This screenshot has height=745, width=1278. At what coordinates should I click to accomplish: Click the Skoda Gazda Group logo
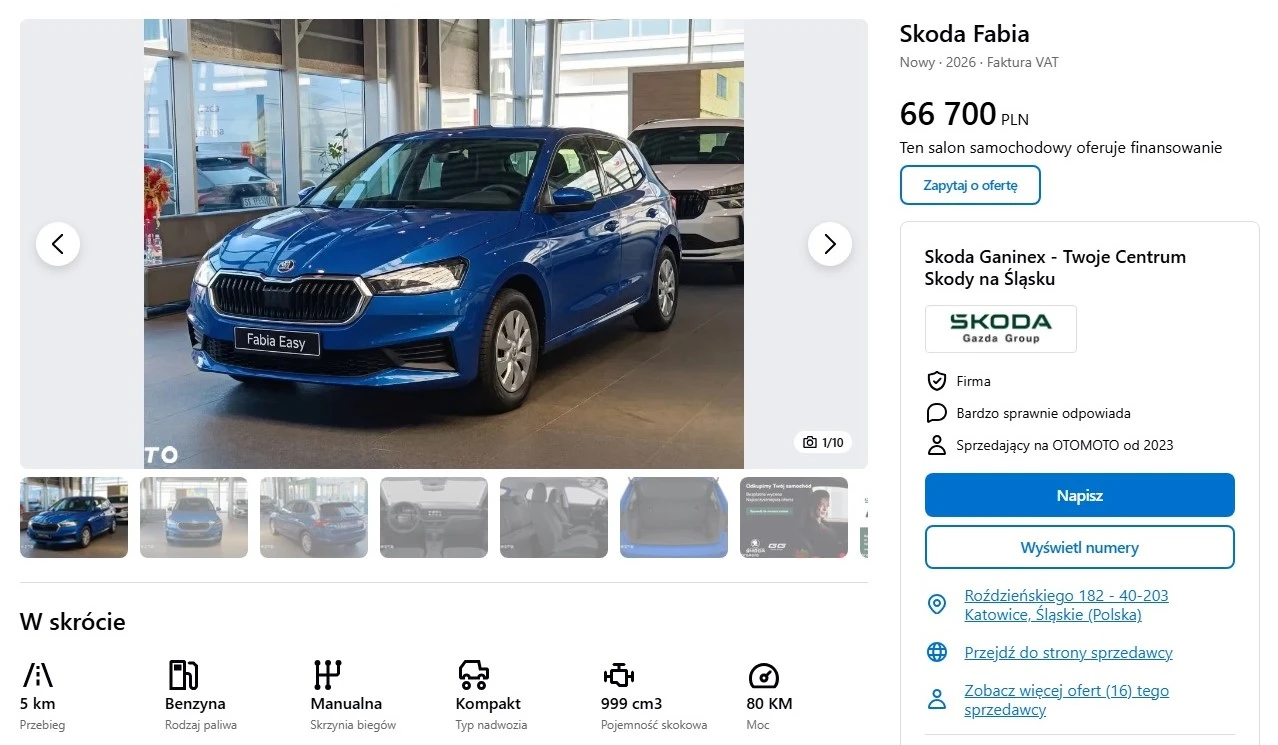click(1001, 329)
